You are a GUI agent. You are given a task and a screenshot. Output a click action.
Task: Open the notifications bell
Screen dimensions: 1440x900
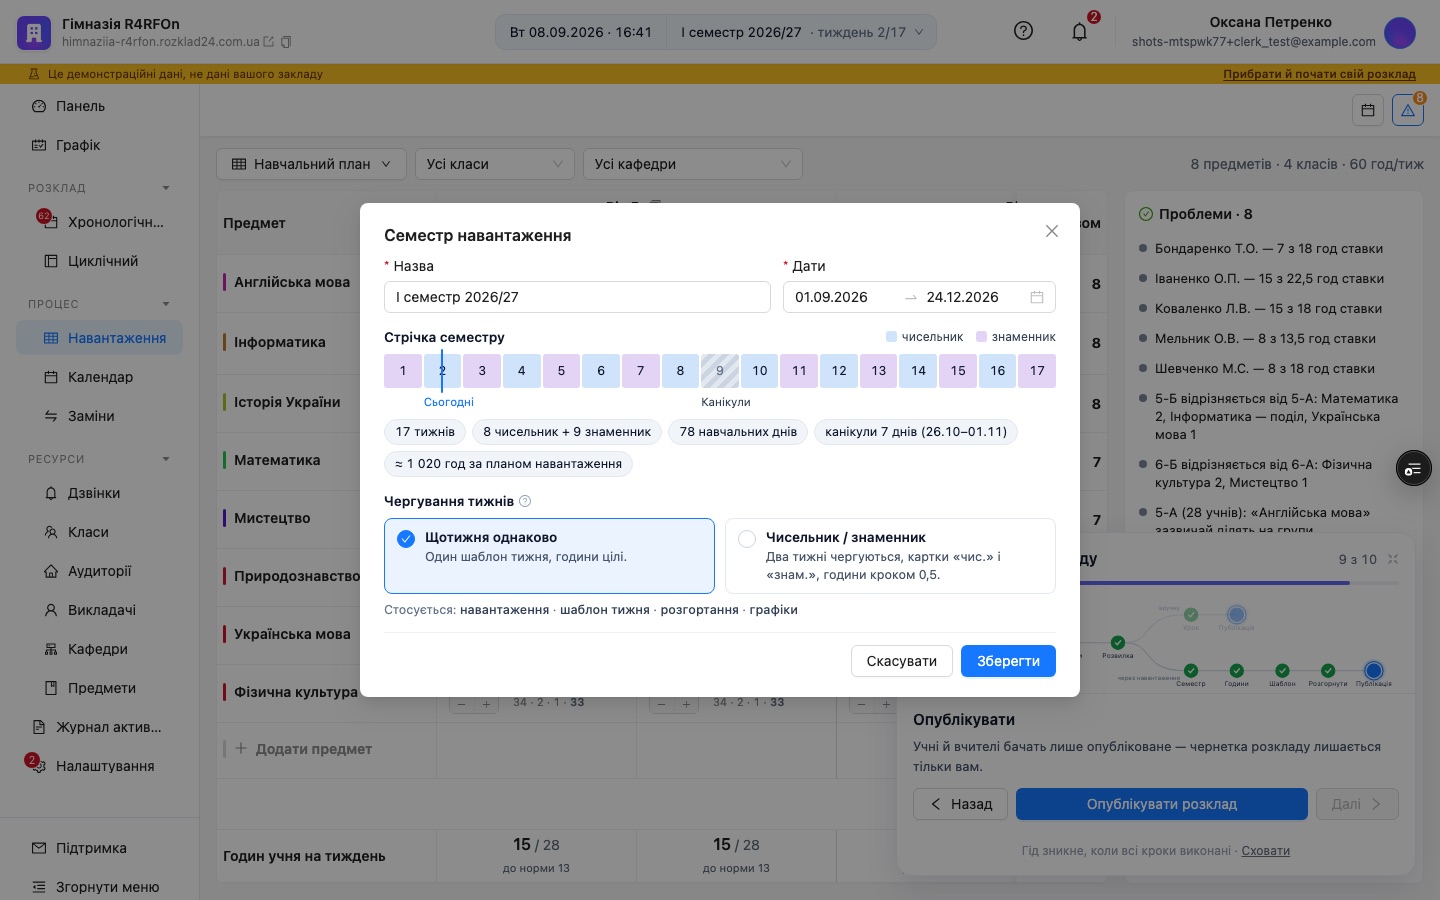pos(1079,31)
